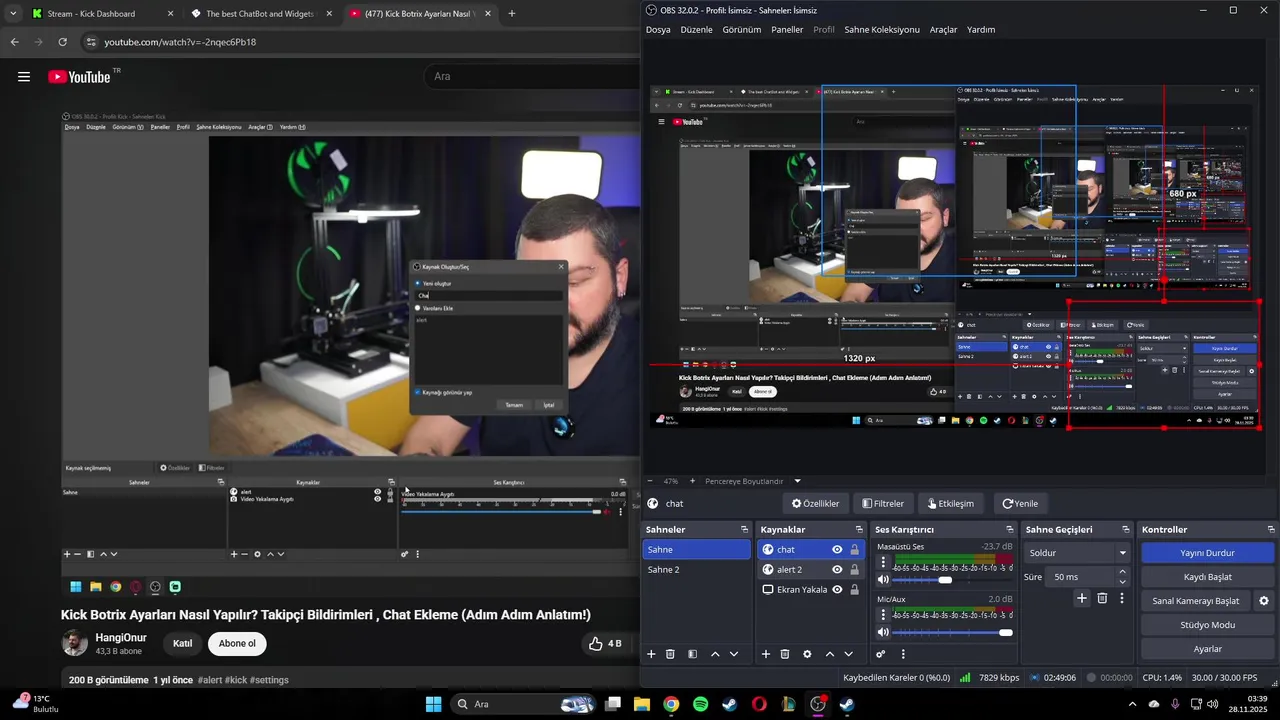Open Düzenle menu in OBS
The width and height of the screenshot is (1280, 720).
[696, 30]
